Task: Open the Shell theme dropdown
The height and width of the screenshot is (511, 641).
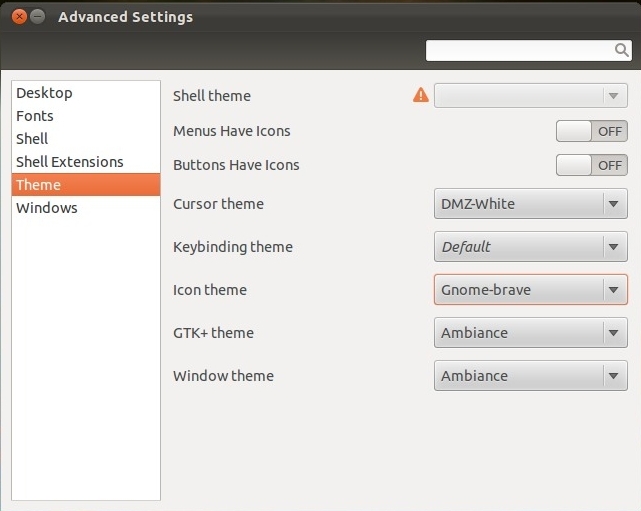Action: click(x=531, y=96)
